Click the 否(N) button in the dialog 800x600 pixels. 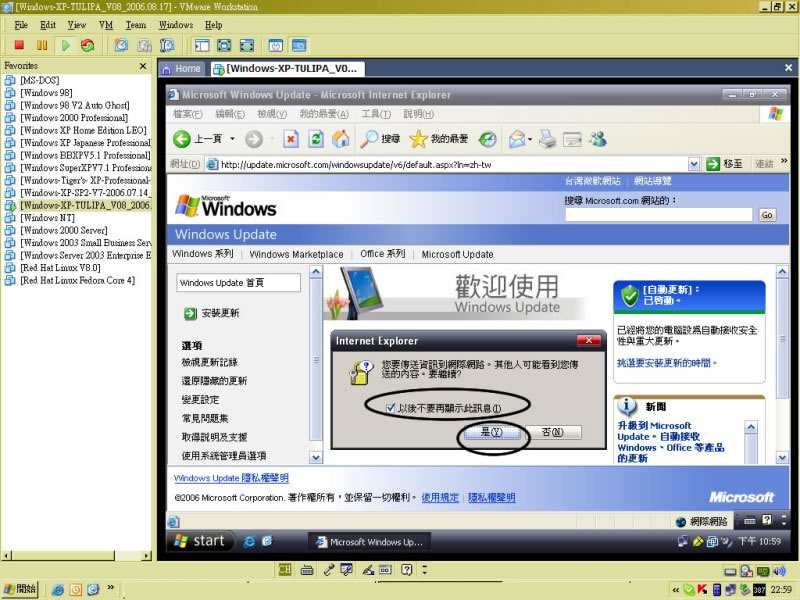[553, 432]
